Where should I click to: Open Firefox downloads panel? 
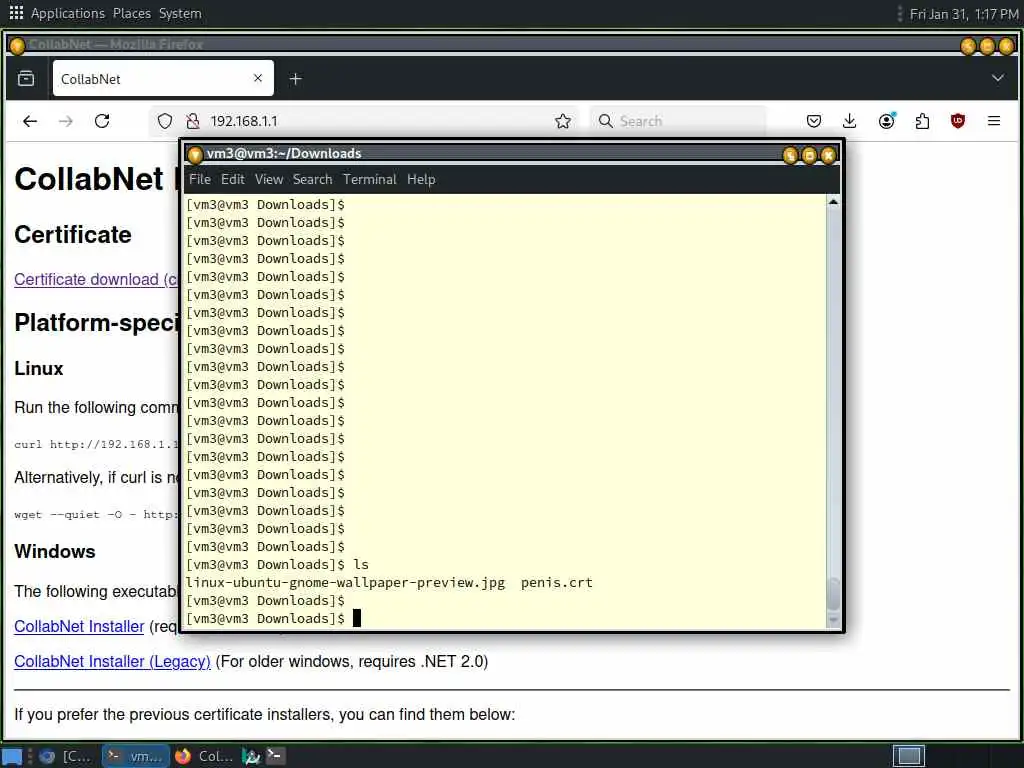tap(849, 121)
